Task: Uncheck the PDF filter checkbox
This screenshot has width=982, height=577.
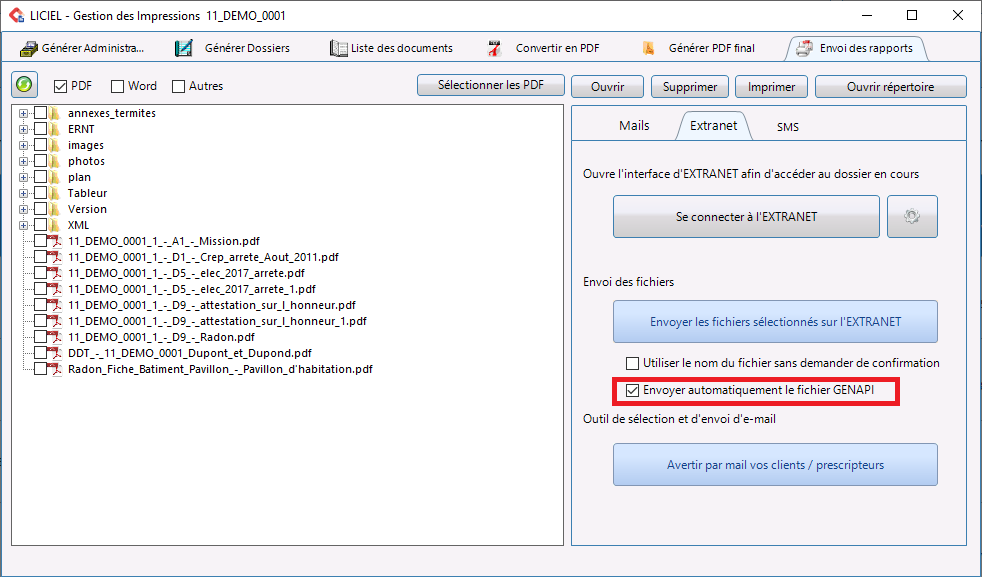Action: pyautogui.click(x=60, y=86)
